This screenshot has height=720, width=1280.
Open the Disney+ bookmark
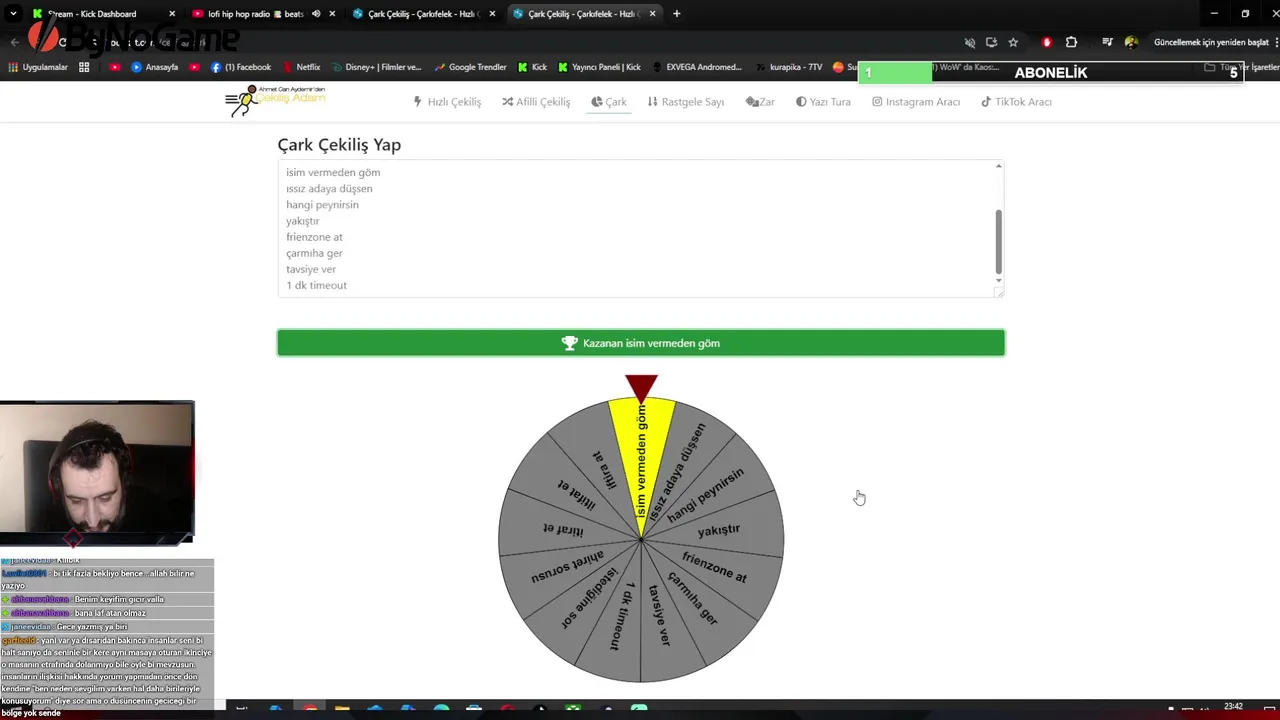(376, 67)
